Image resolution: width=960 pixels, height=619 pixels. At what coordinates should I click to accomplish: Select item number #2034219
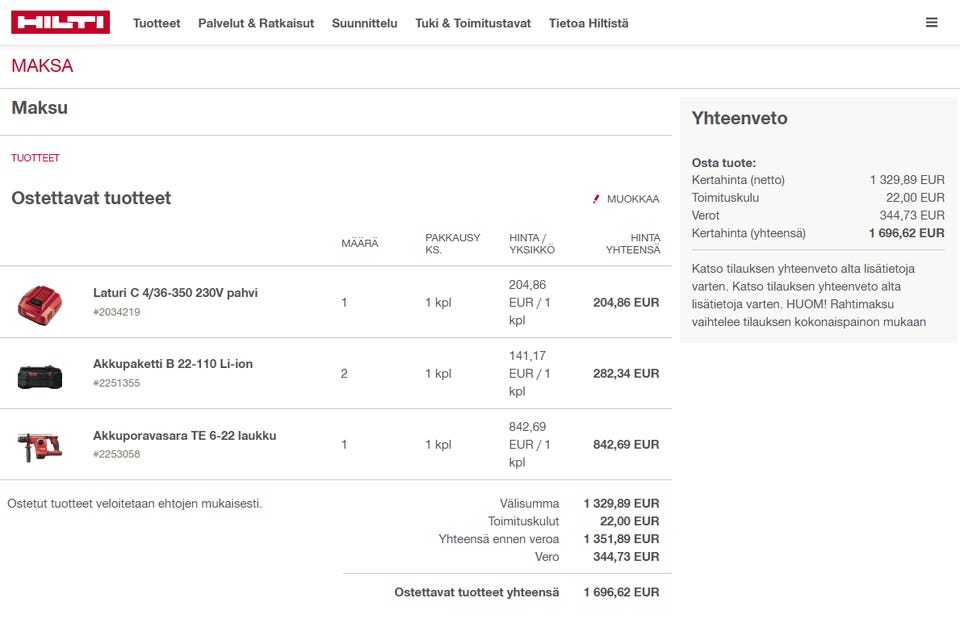coord(116,312)
